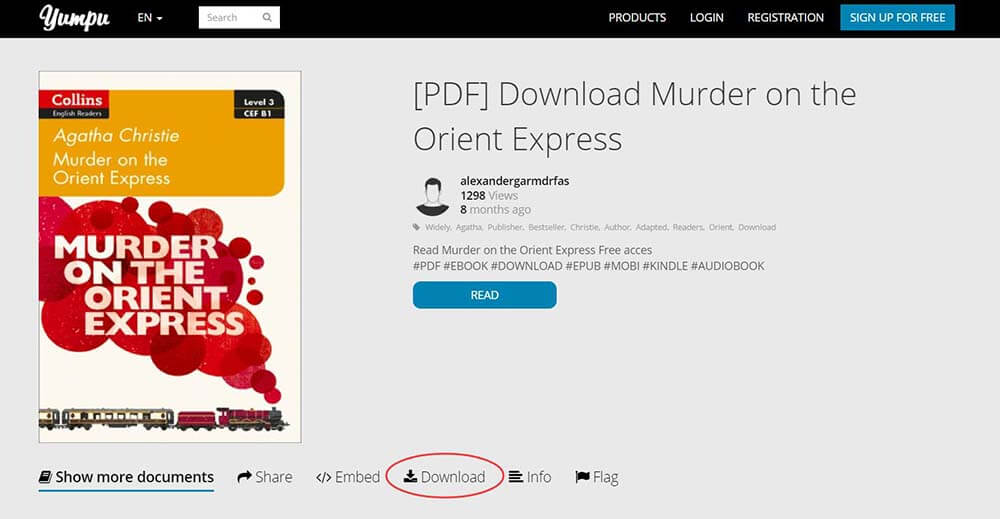Image resolution: width=1000 pixels, height=519 pixels.
Task: Click the Share arrow icon
Action: point(244,477)
